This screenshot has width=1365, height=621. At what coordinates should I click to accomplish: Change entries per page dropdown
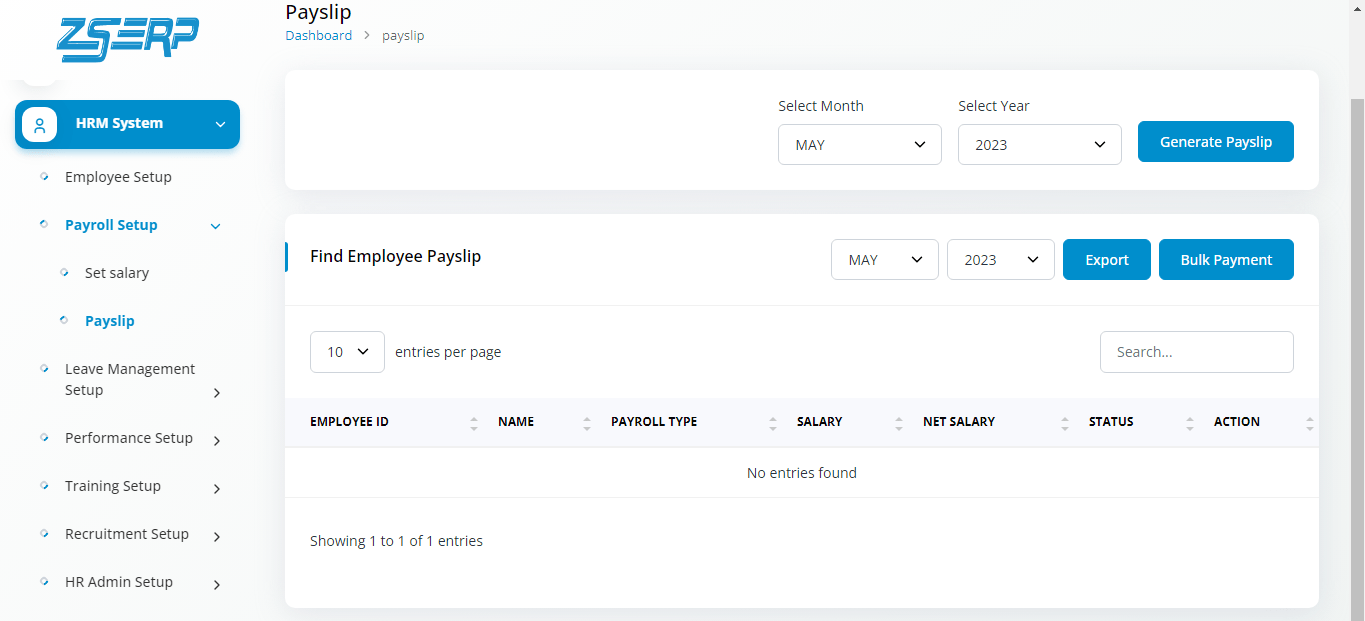(x=347, y=352)
